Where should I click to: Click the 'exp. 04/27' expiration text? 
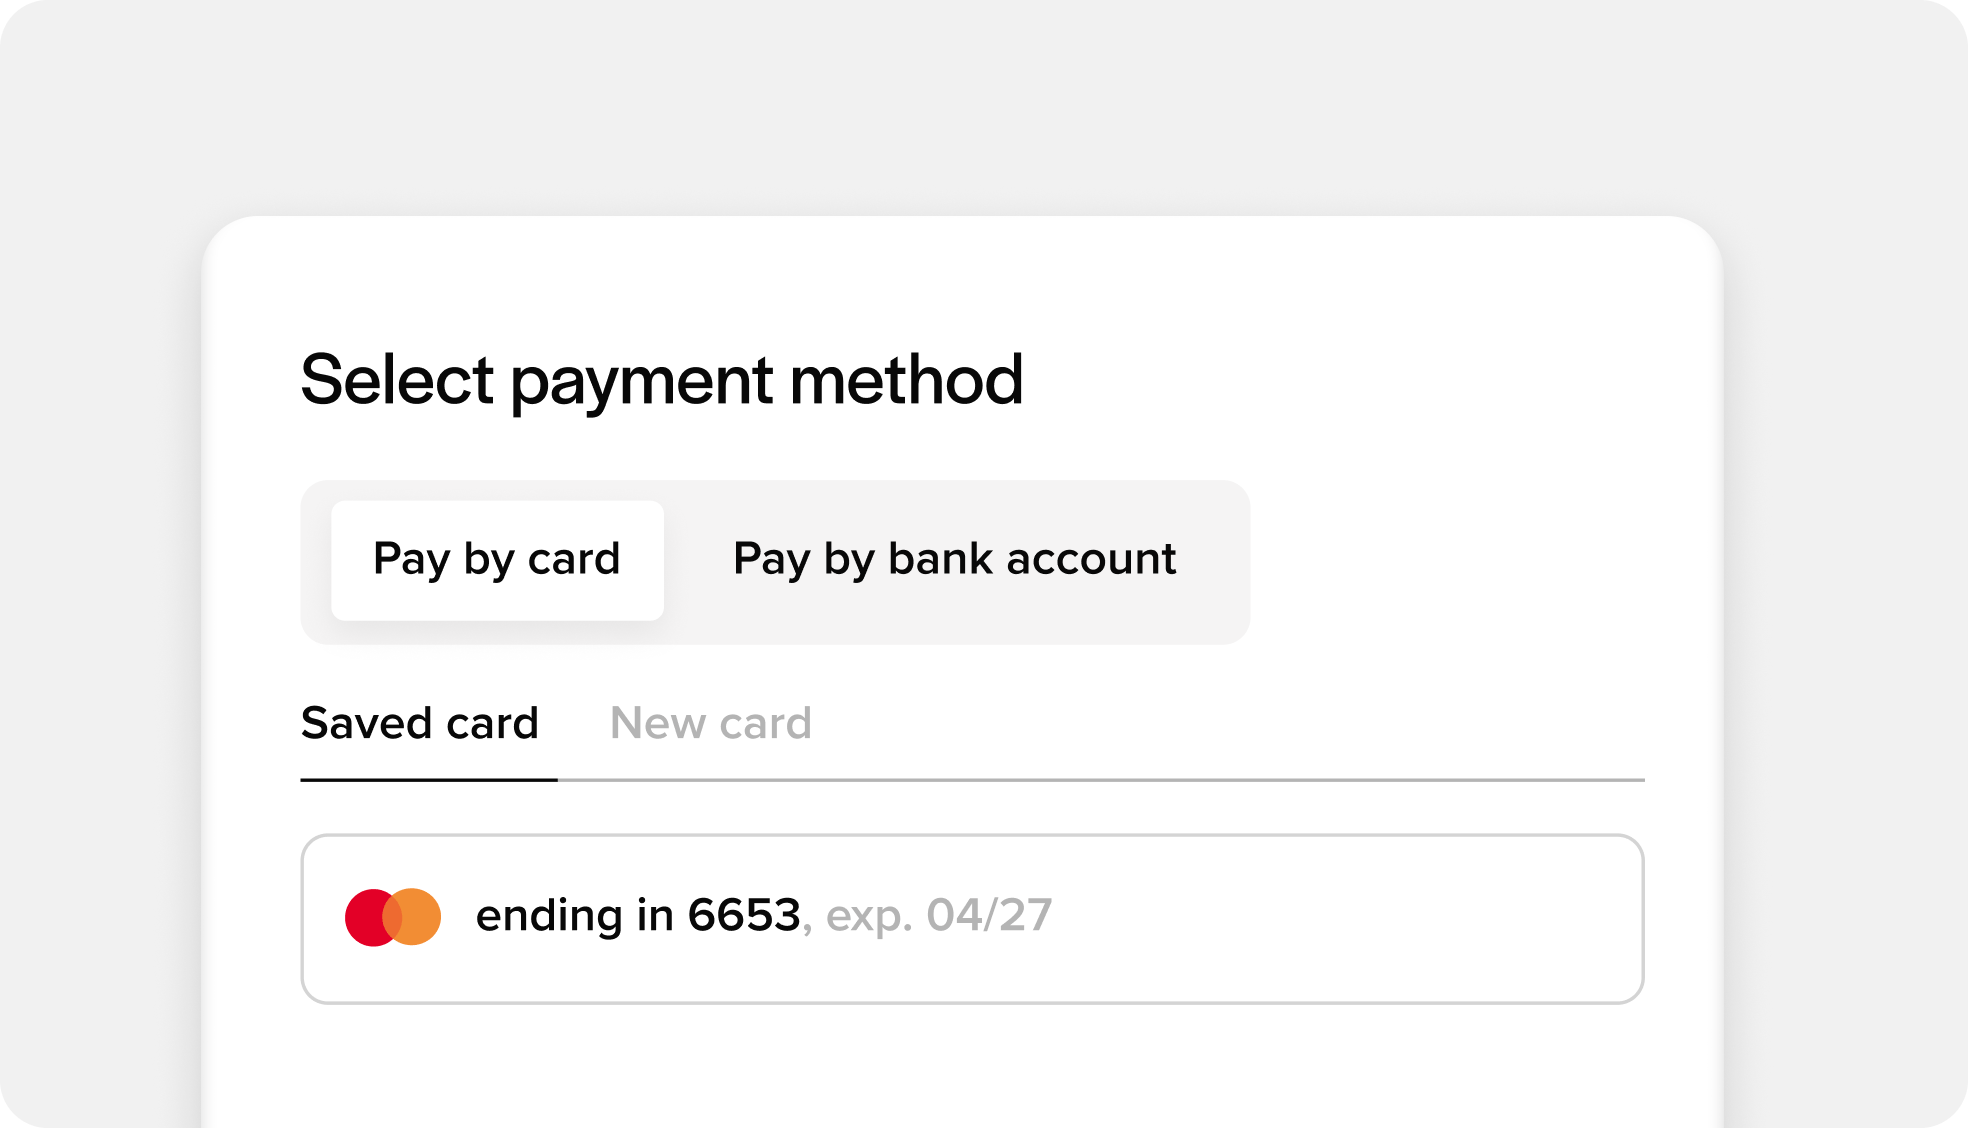click(x=939, y=916)
